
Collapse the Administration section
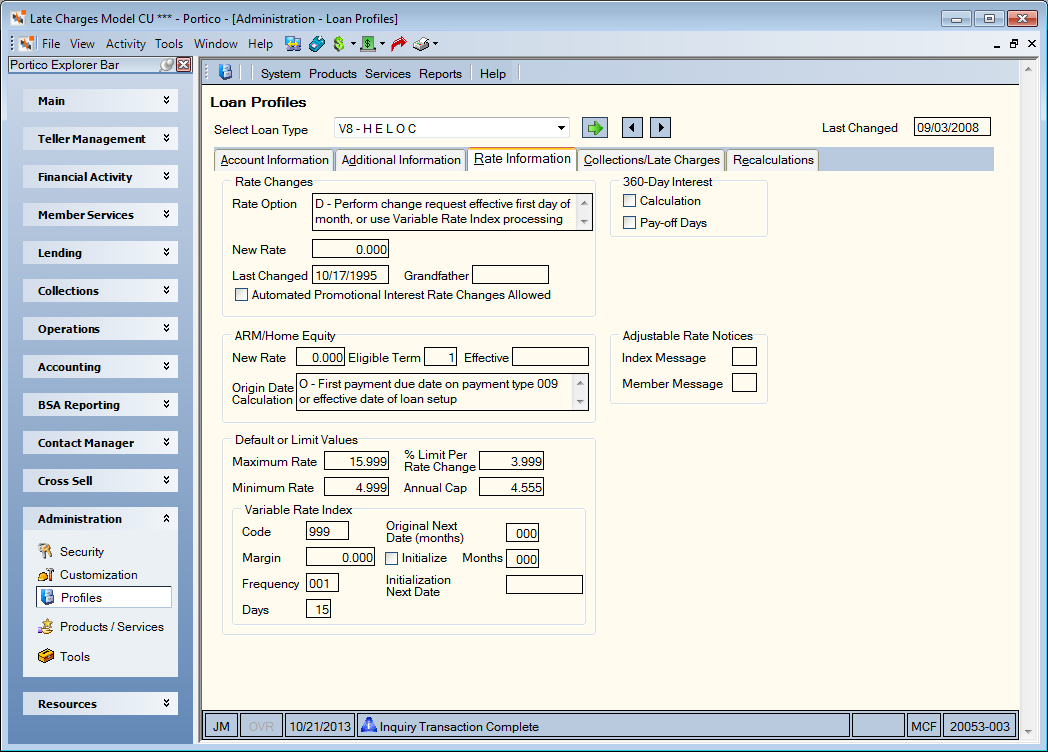[x=100, y=519]
